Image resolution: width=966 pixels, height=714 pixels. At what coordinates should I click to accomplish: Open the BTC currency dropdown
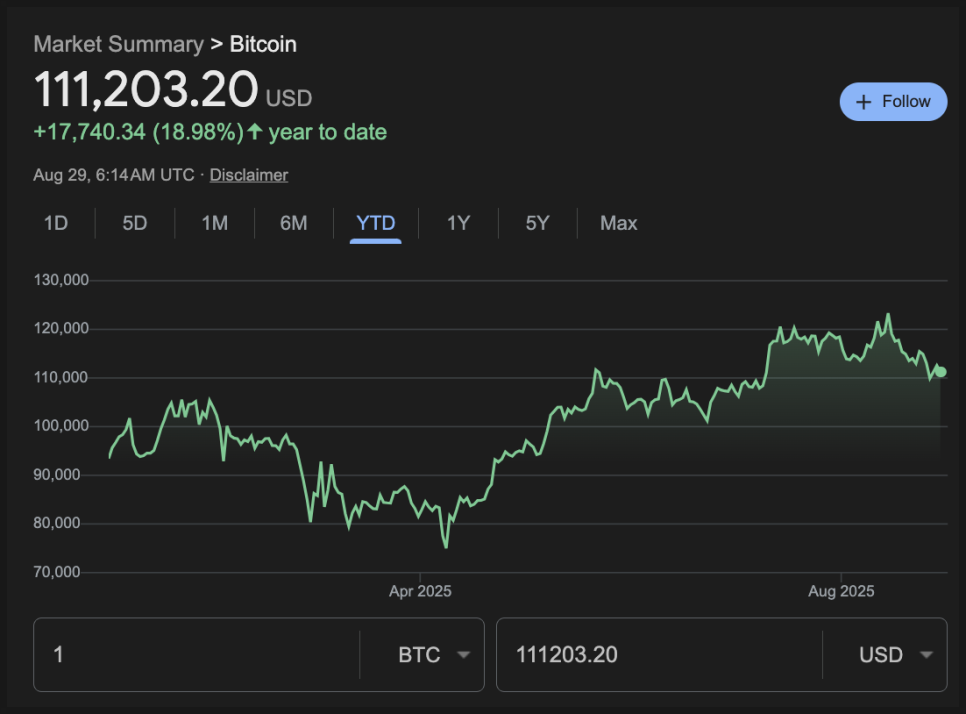tap(434, 654)
